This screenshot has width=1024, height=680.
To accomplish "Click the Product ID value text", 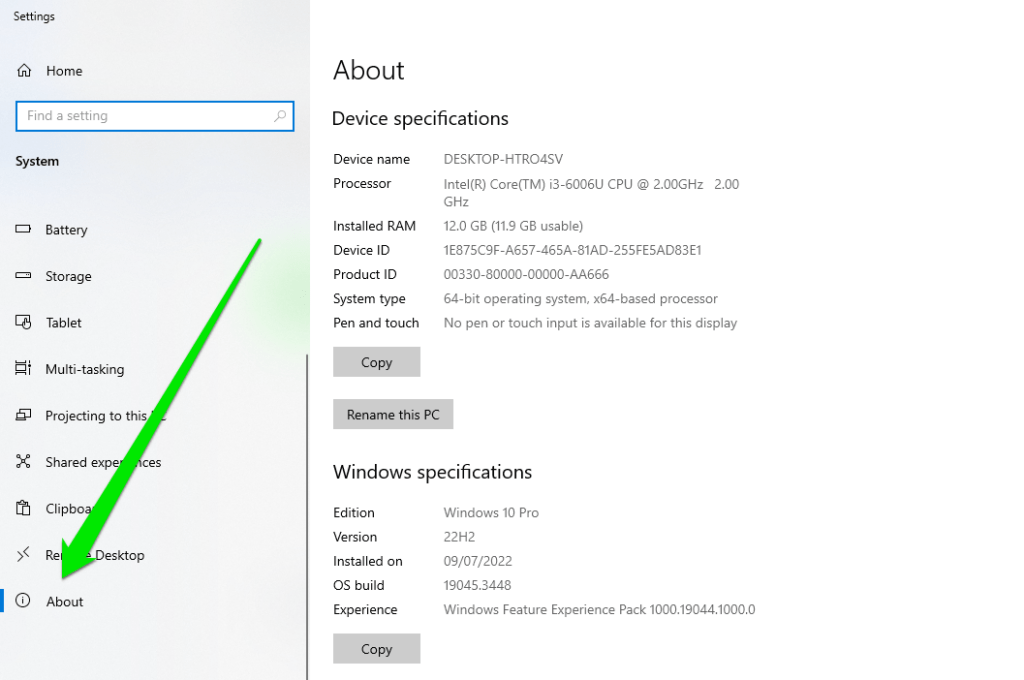I will (x=526, y=274).
